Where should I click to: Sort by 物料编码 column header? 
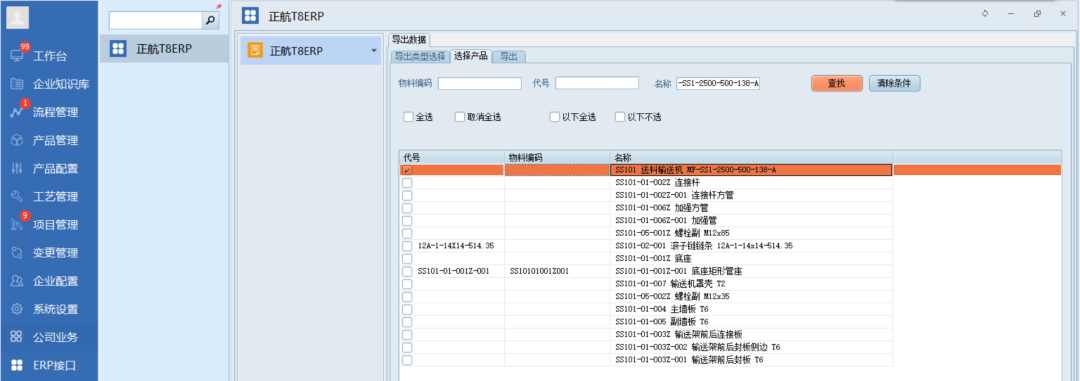pos(557,158)
